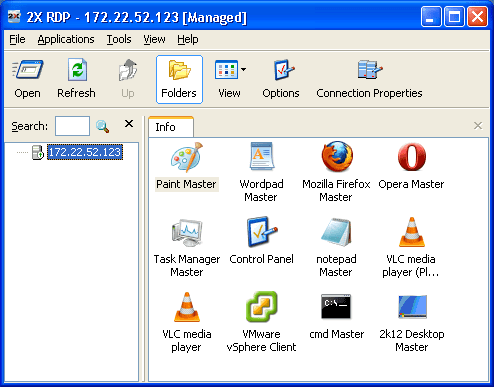494x387 pixels.
Task: Select the Control Panel icon
Action: click(x=262, y=232)
